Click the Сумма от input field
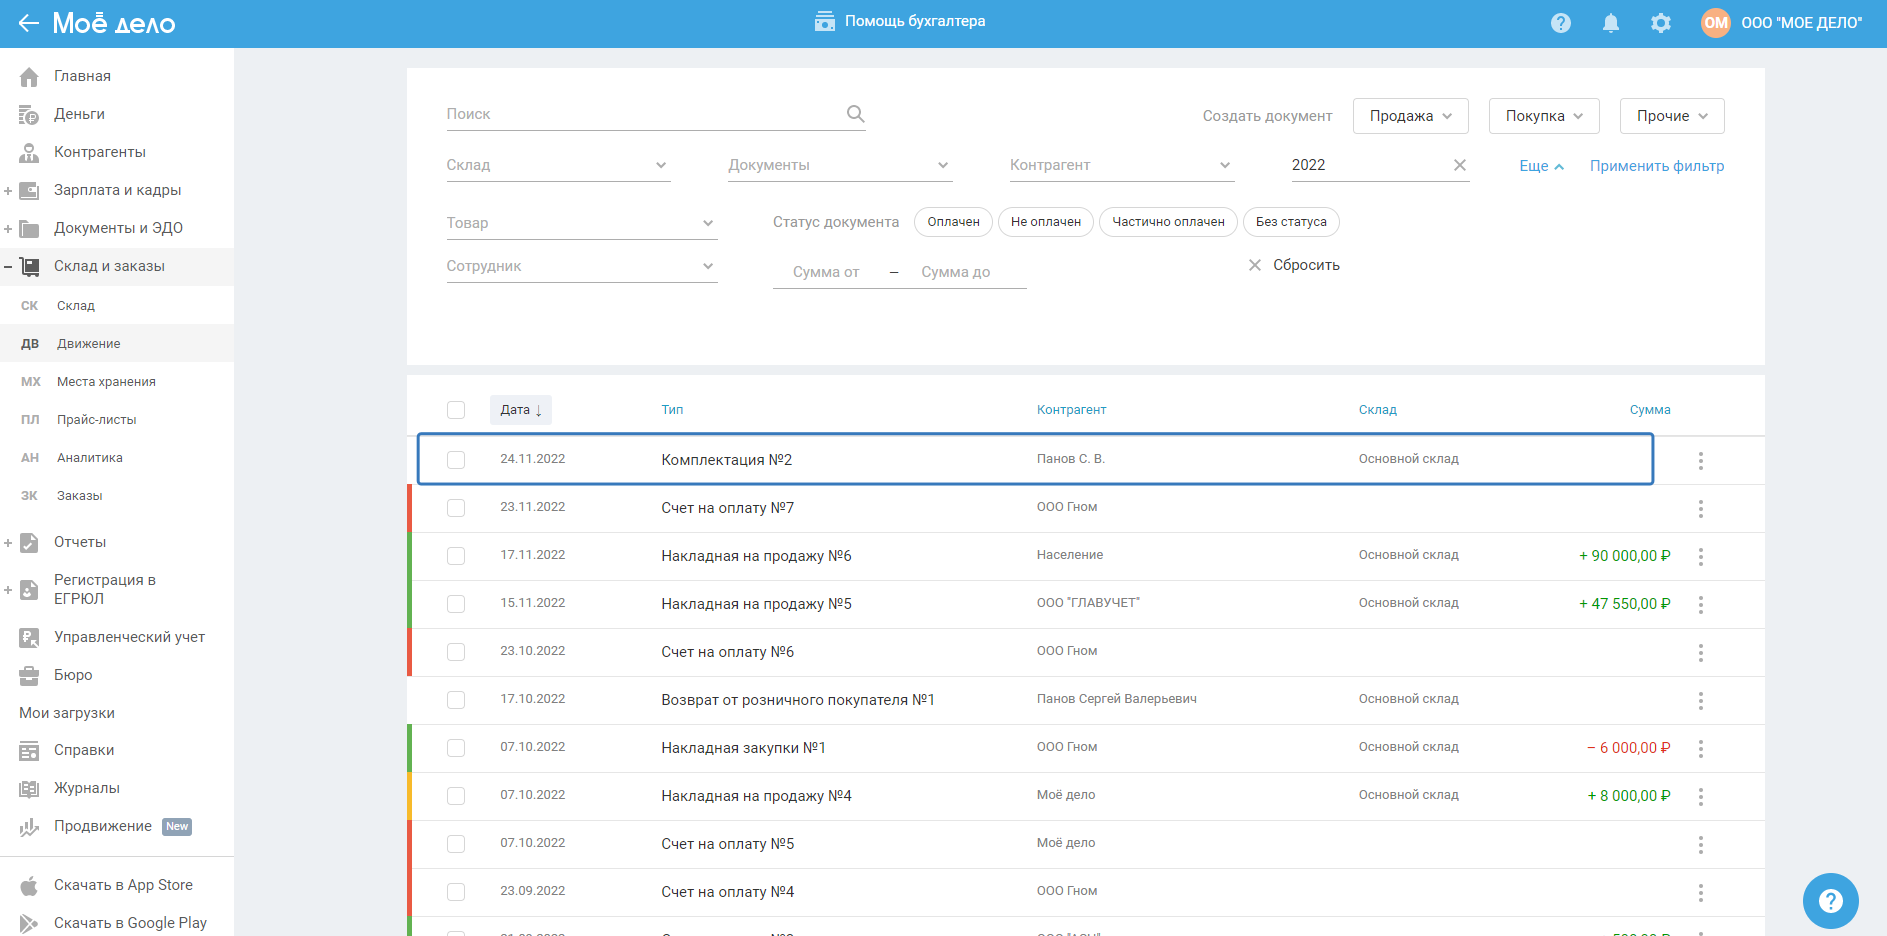 tap(826, 272)
